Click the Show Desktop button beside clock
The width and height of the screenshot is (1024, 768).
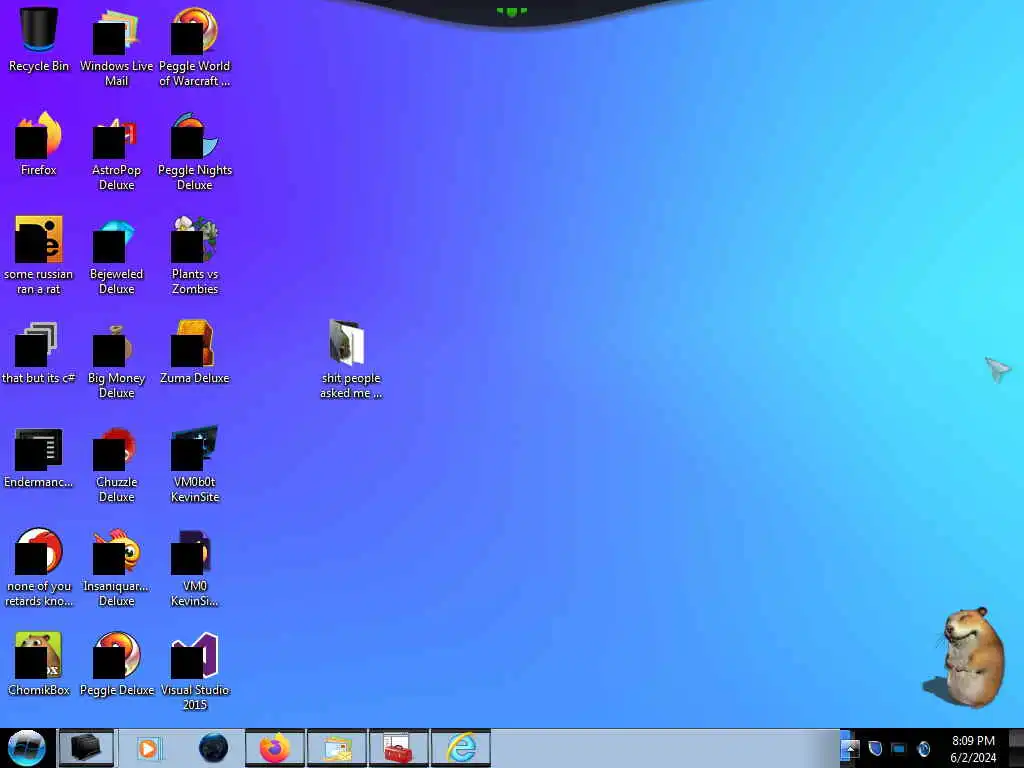click(x=1016, y=748)
